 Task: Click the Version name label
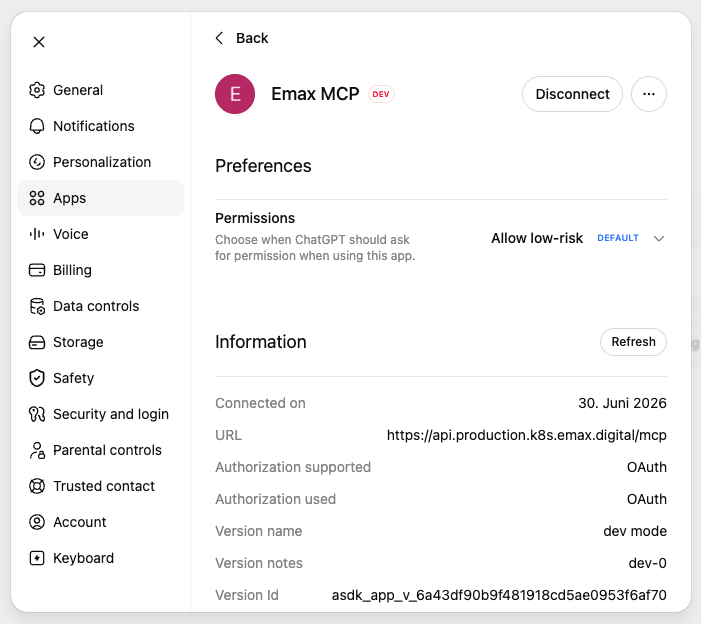point(258,531)
